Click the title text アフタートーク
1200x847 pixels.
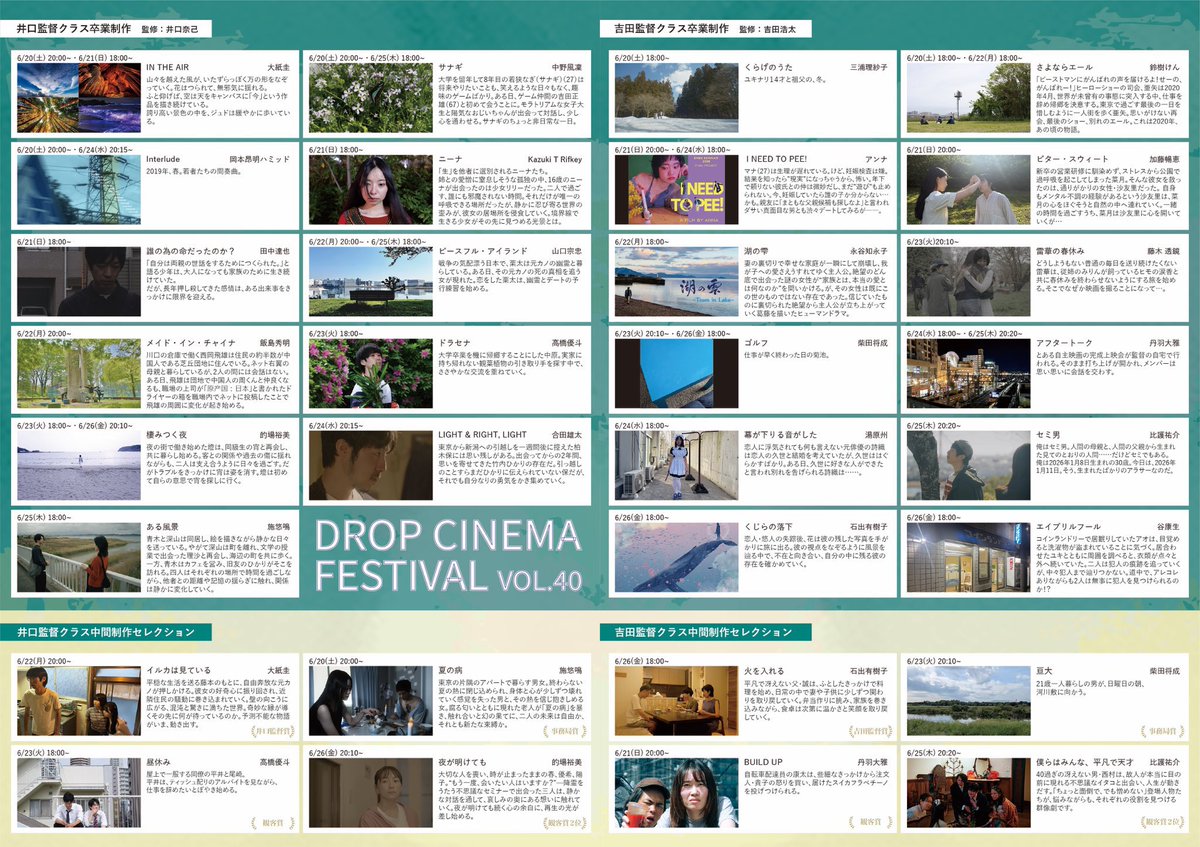pos(1065,343)
